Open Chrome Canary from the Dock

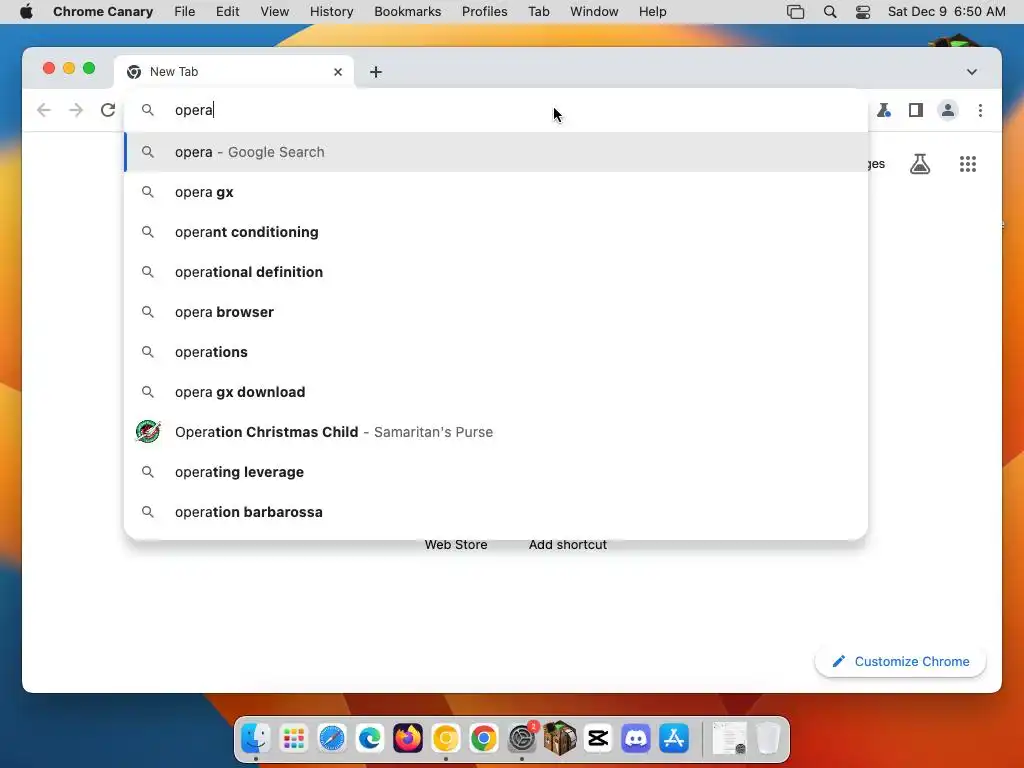[x=446, y=739]
